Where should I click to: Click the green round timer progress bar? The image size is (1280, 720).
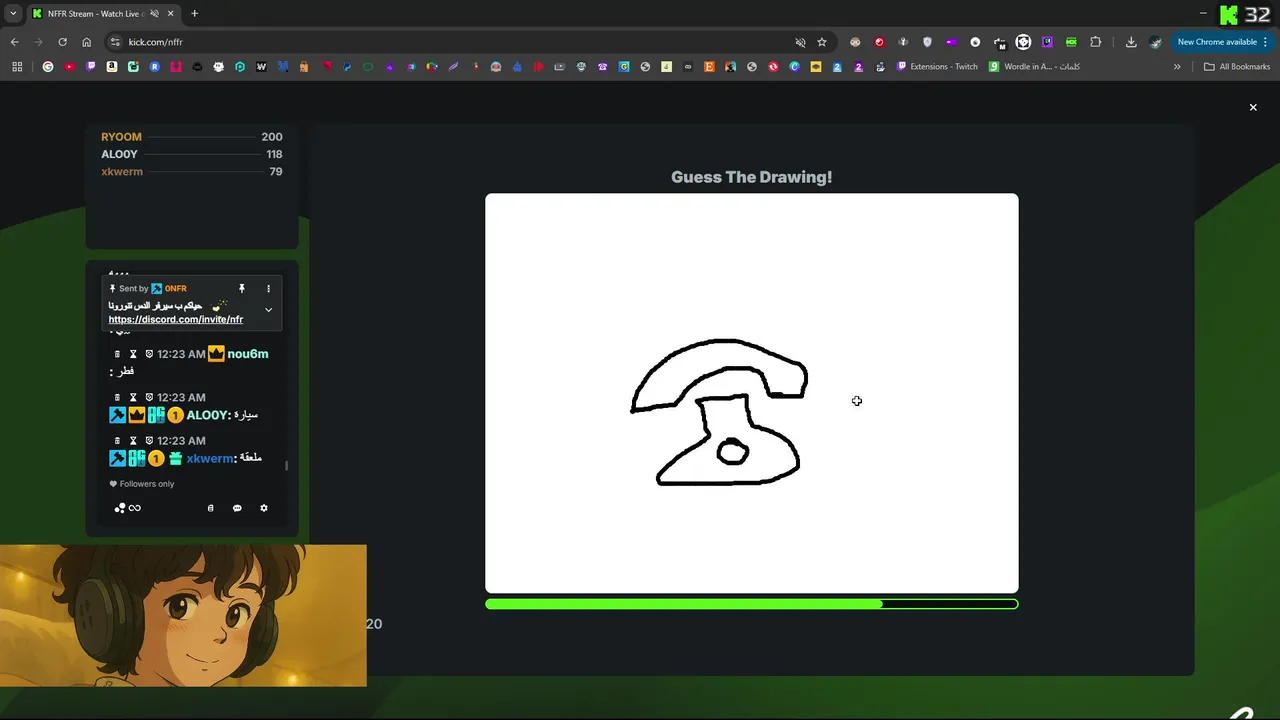pos(752,604)
